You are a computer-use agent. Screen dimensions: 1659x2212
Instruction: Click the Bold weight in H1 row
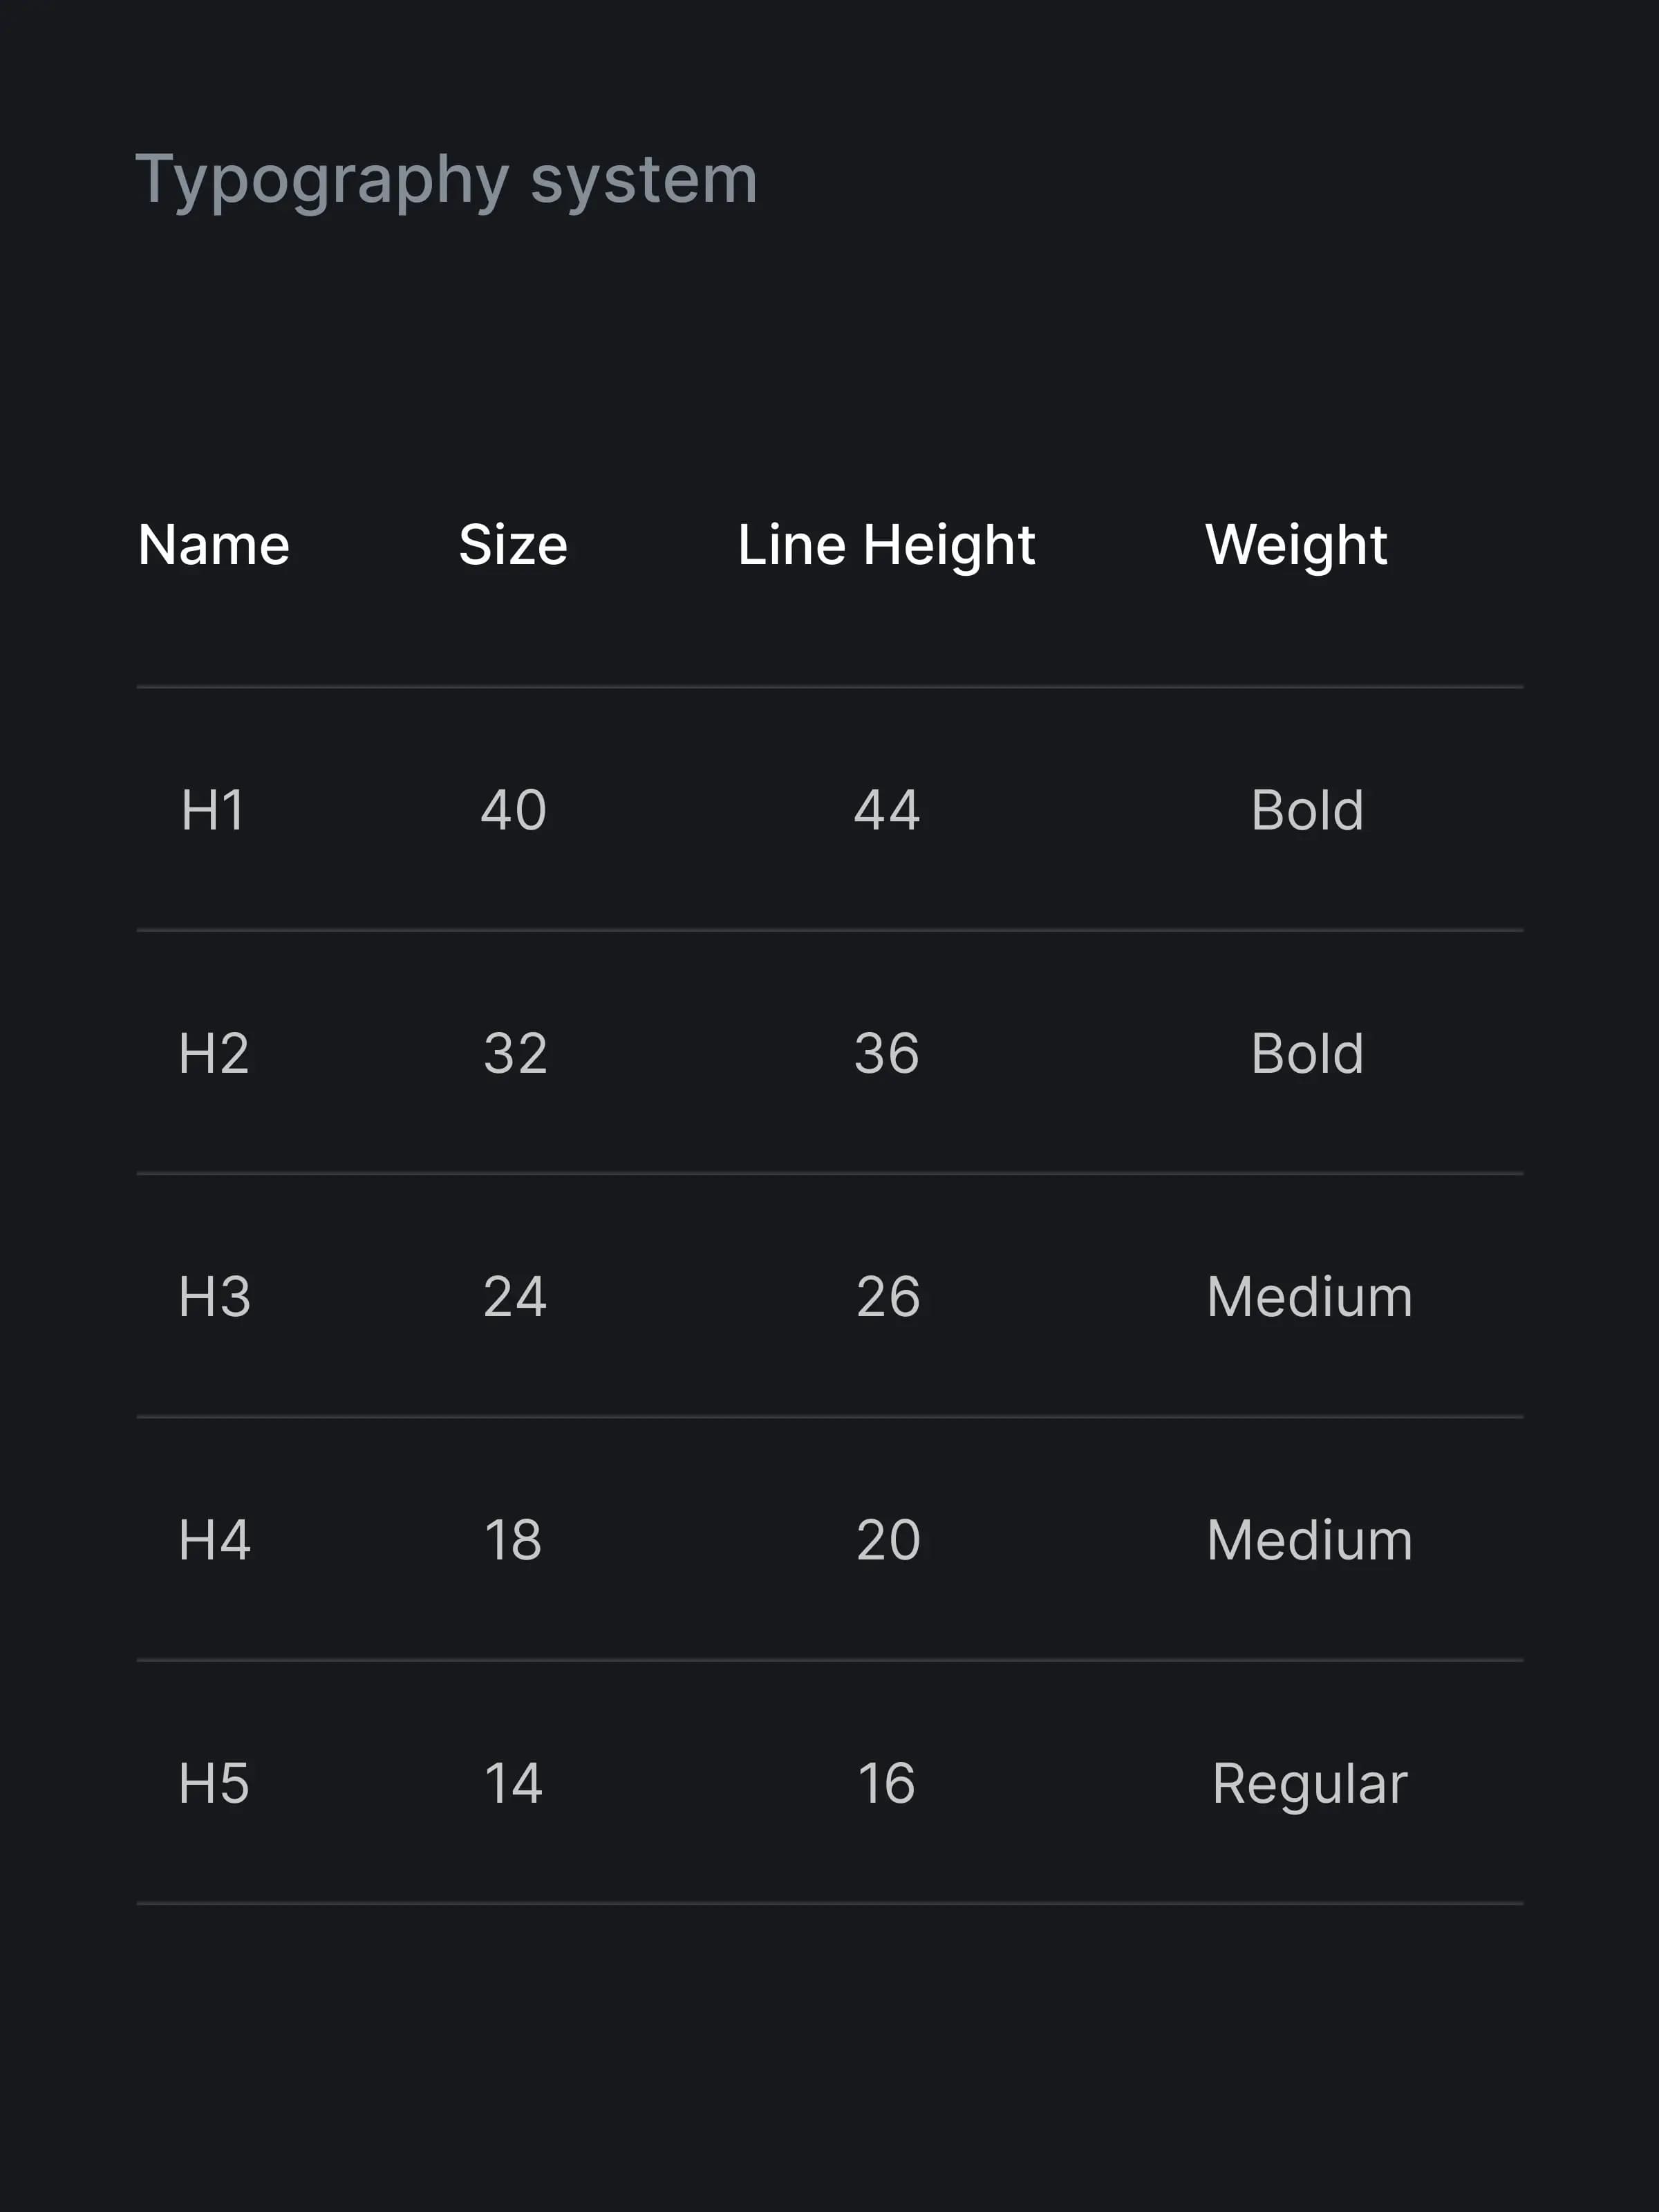pyautogui.click(x=1307, y=810)
